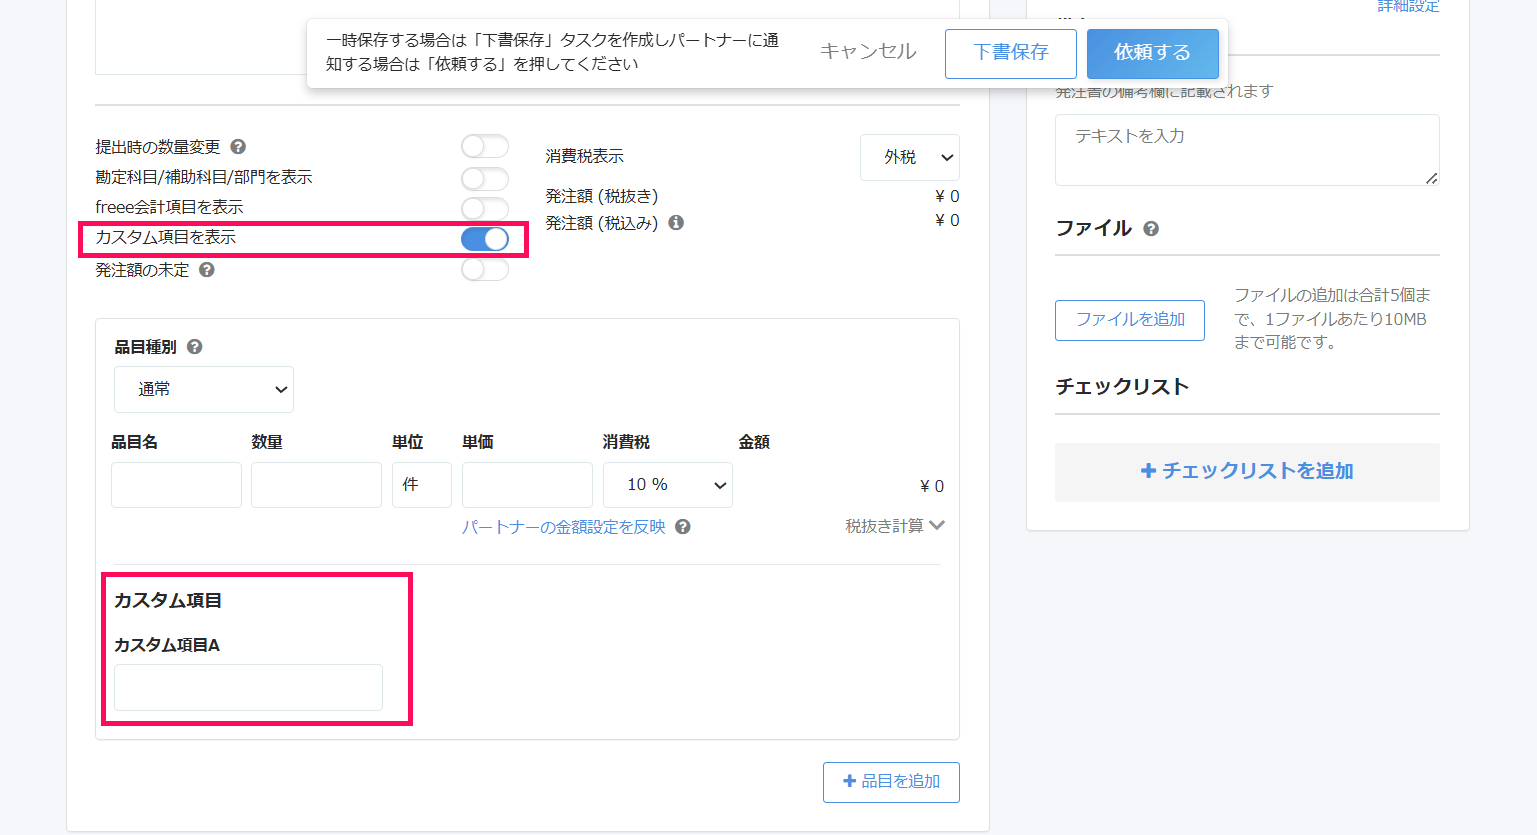Click 品目を追加 button
The image size is (1537, 835).
pos(891,782)
